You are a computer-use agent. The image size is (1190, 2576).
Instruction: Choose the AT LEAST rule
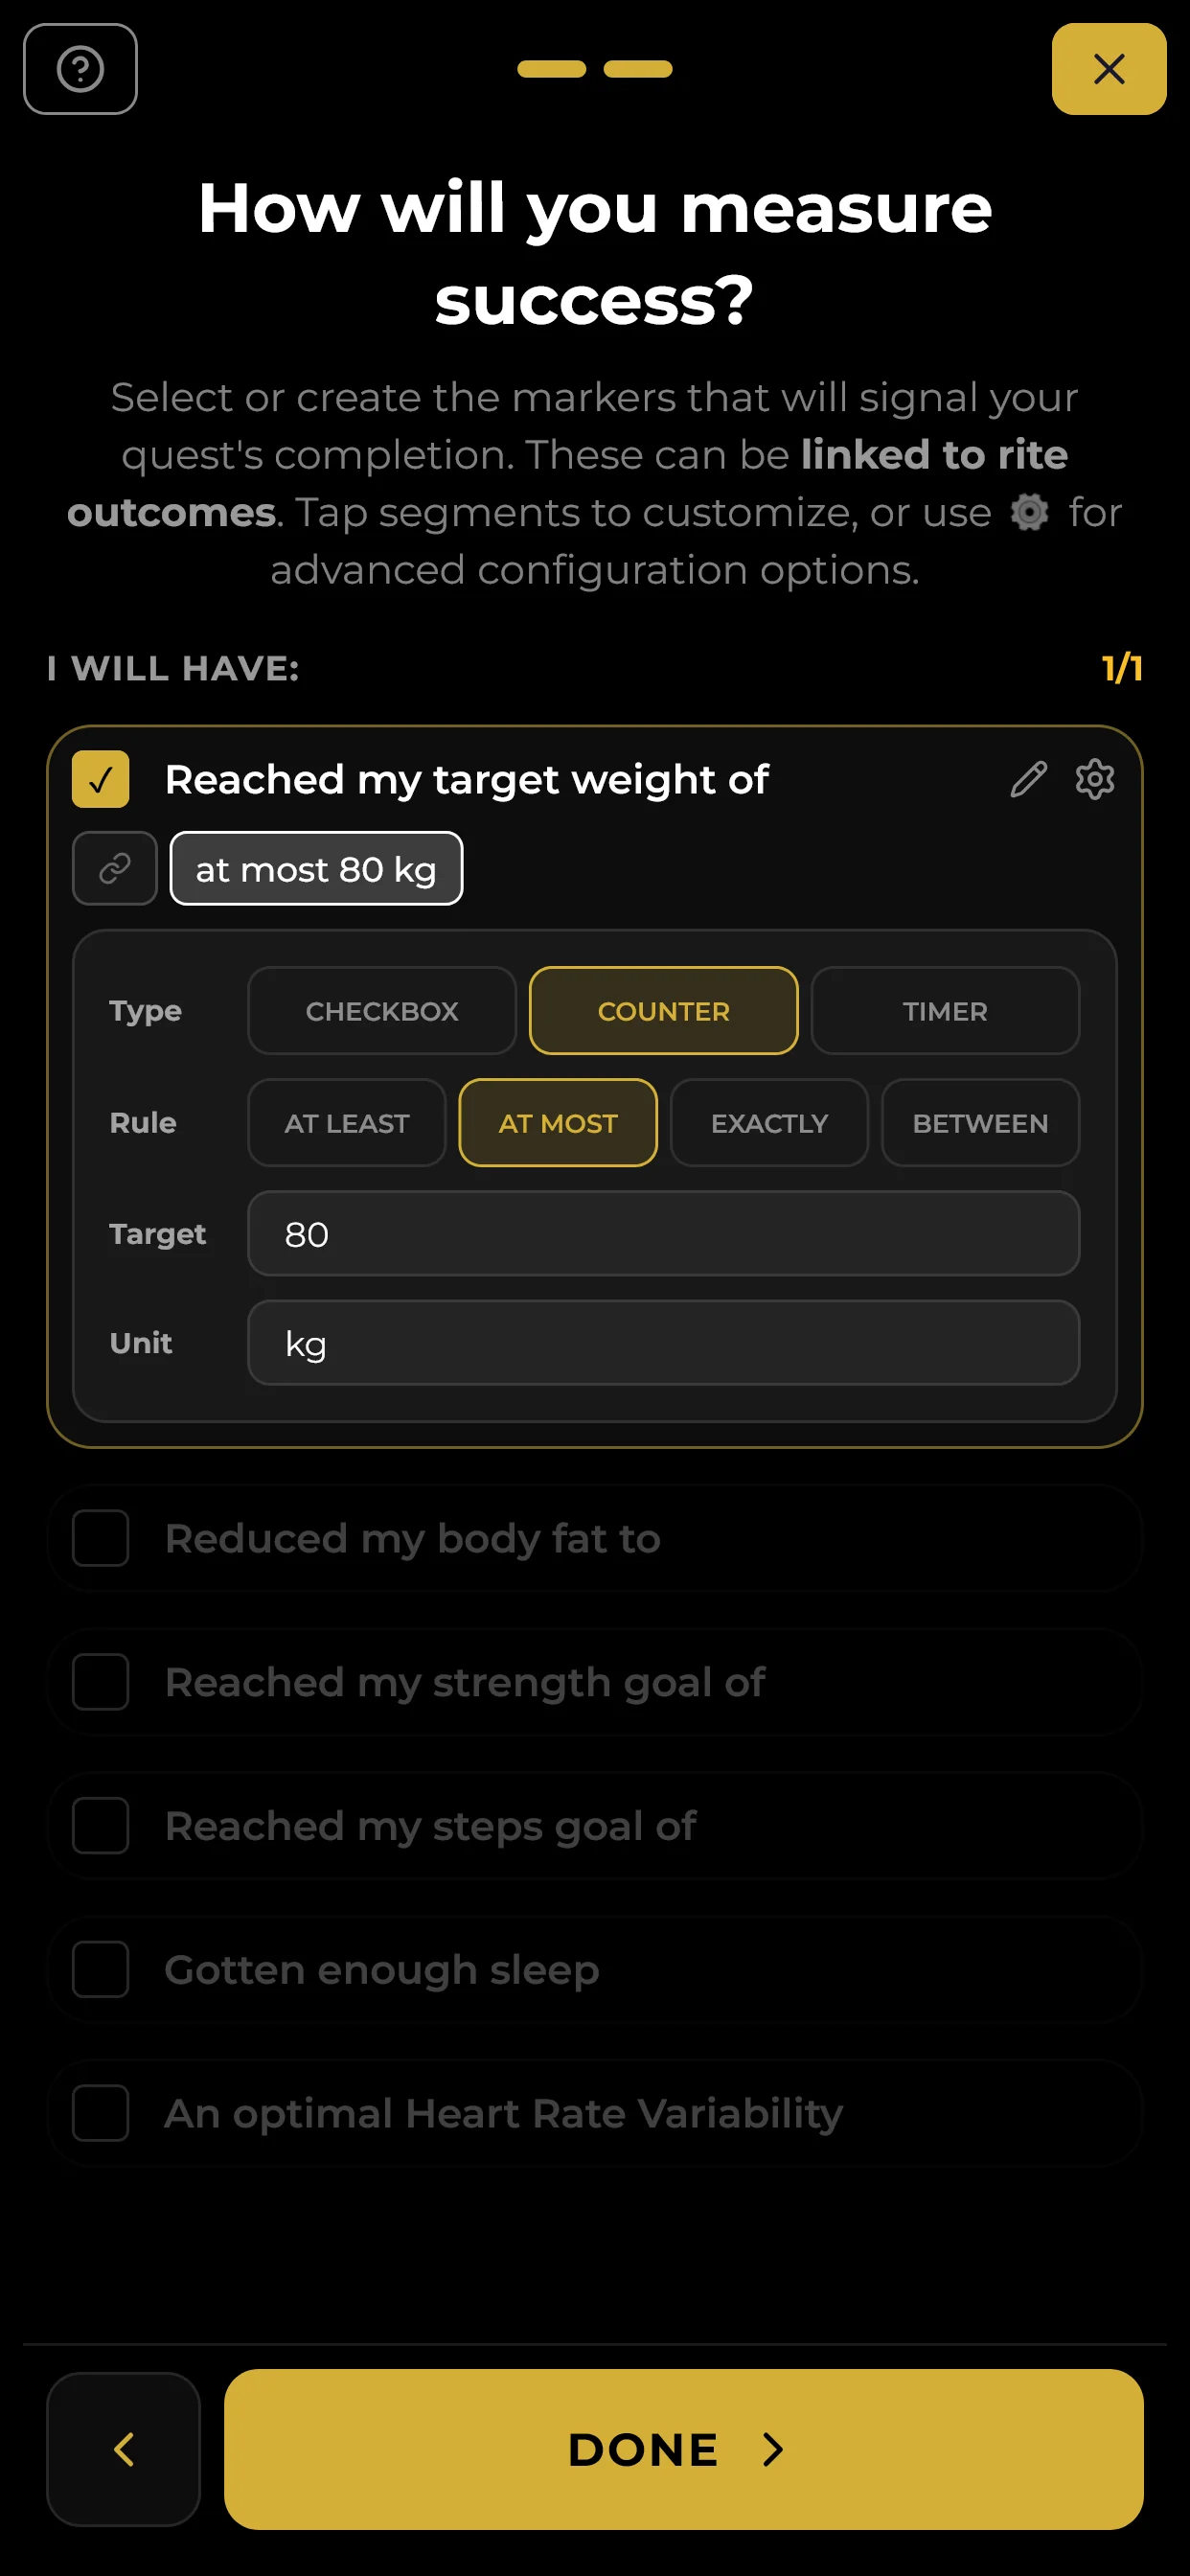(347, 1123)
